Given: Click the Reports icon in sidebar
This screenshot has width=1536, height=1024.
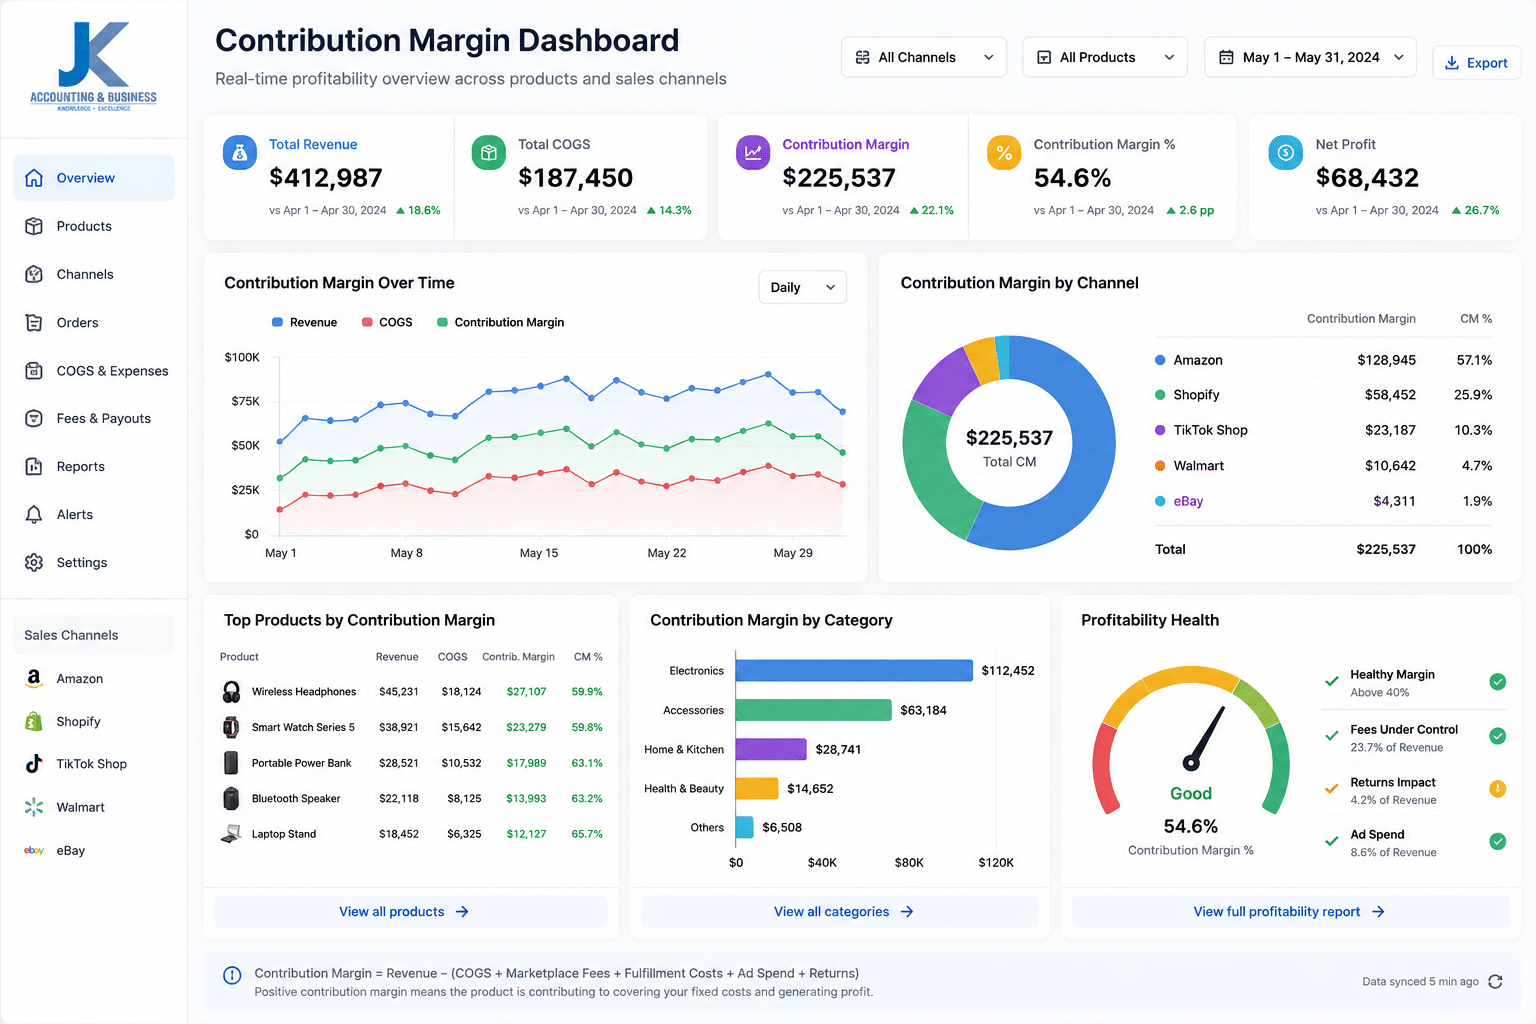Looking at the screenshot, I should click(x=34, y=466).
